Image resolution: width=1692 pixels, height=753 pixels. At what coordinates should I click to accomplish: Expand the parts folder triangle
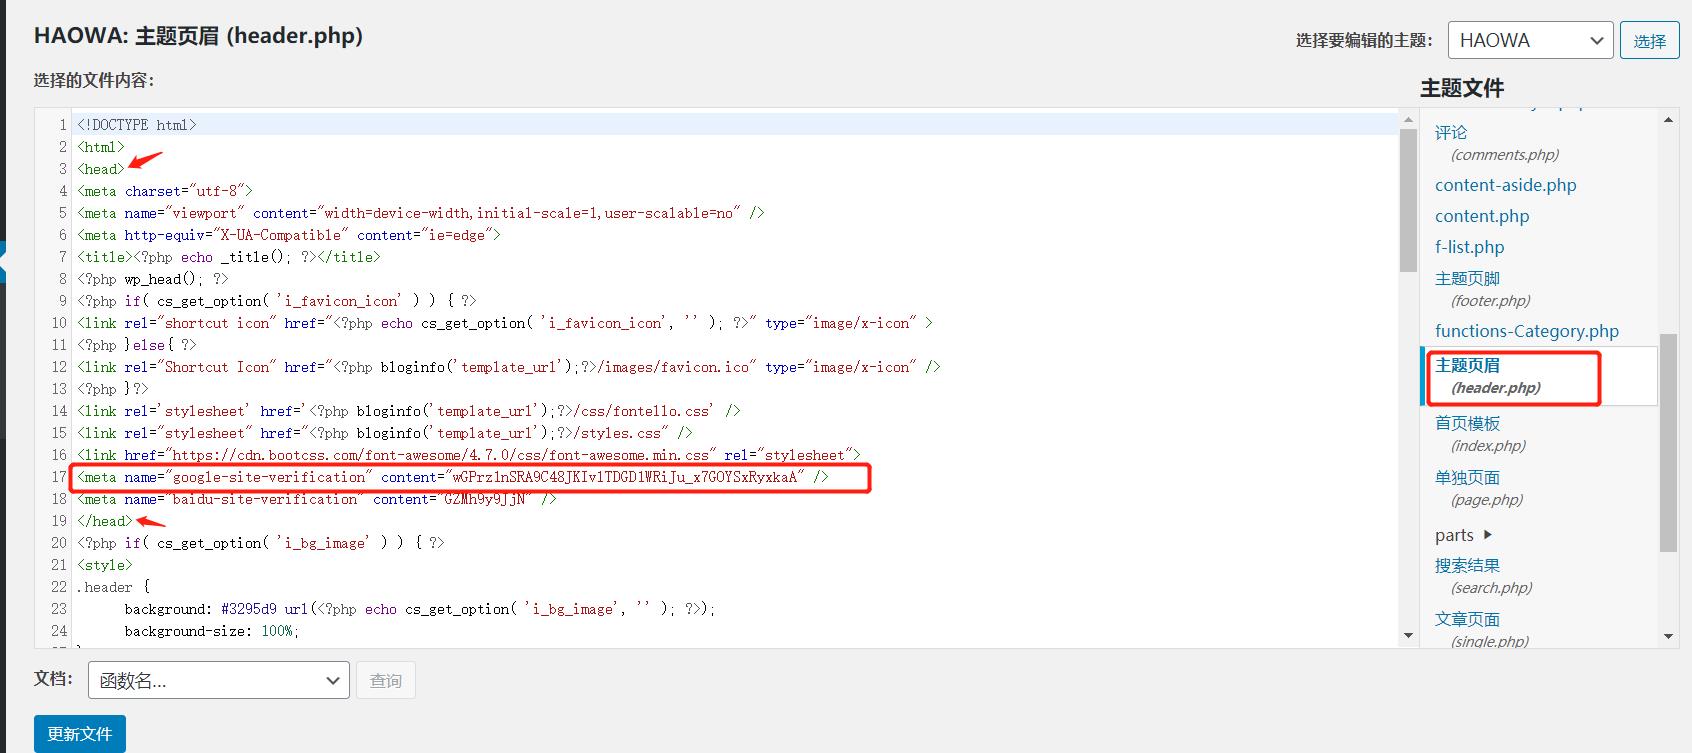click(x=1488, y=535)
